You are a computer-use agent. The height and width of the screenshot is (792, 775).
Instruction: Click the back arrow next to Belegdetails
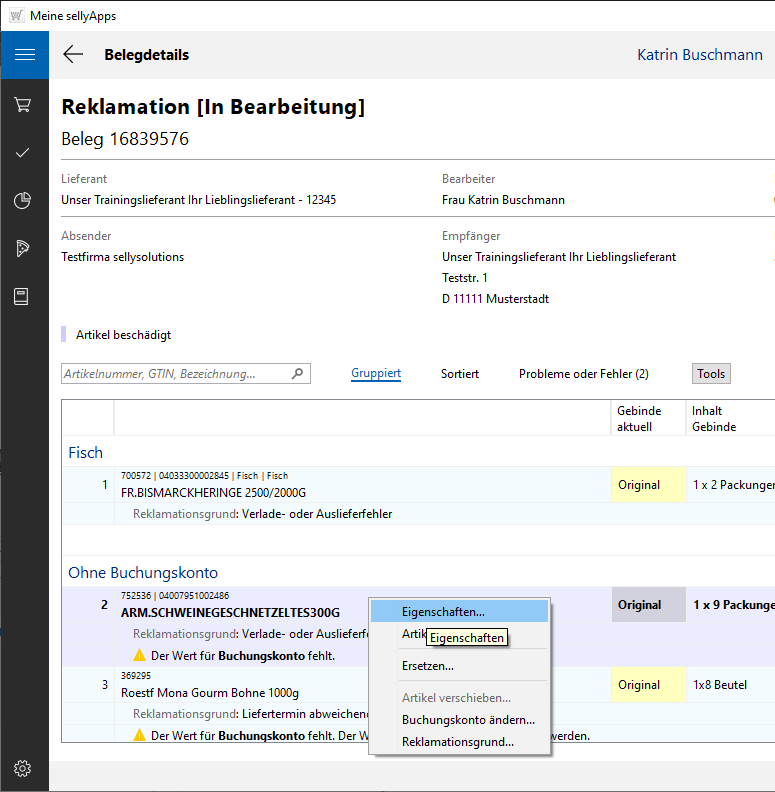[x=73, y=55]
